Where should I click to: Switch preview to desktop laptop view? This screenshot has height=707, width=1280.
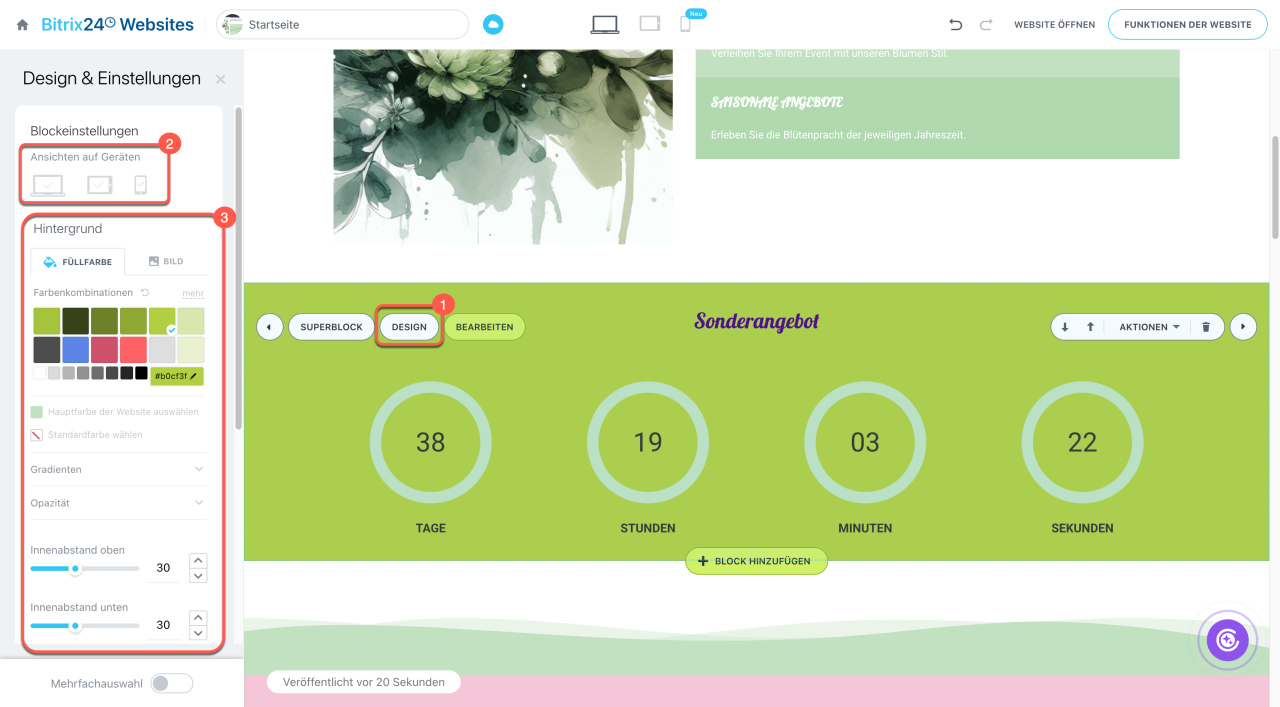coord(604,24)
